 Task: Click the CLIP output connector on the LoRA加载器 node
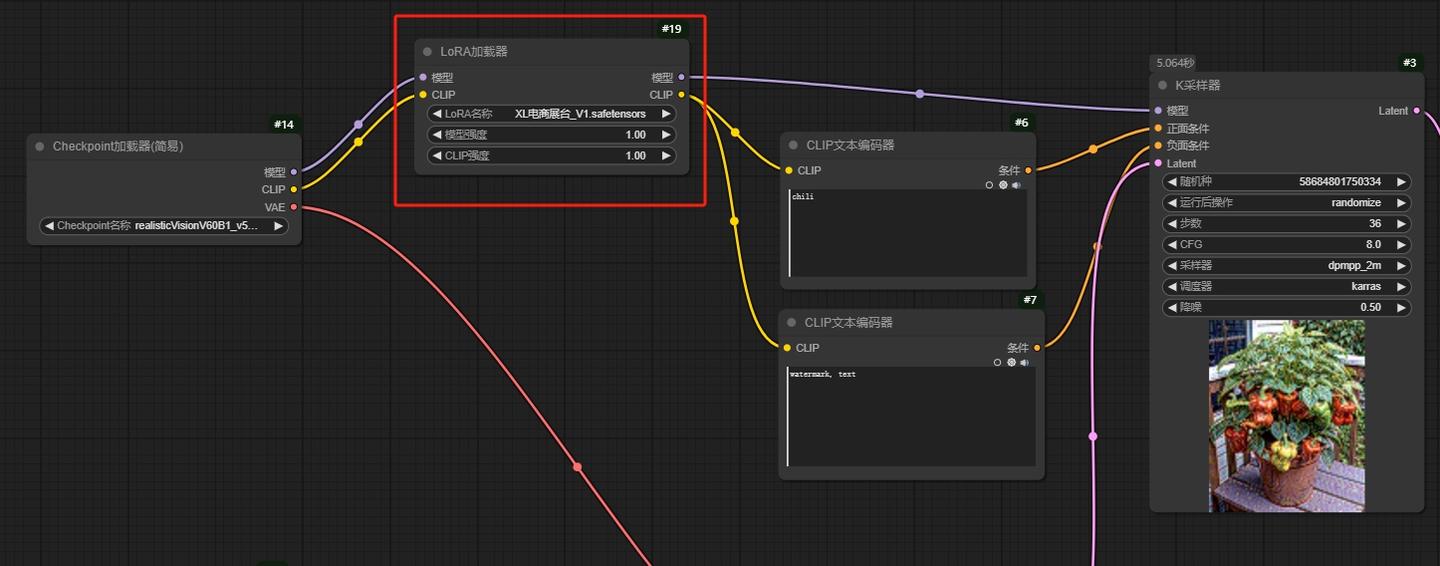[681, 95]
